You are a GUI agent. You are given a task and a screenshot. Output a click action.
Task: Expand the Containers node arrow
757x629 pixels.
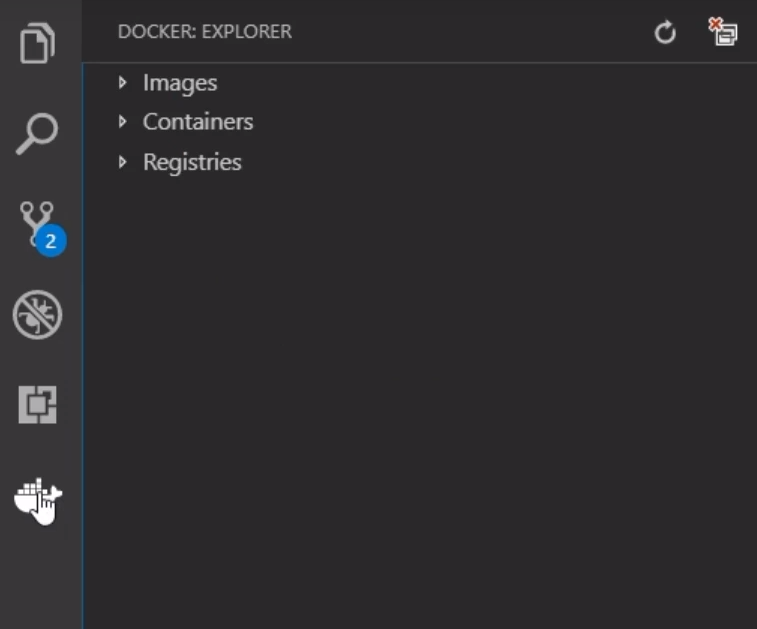pyautogui.click(x=123, y=122)
